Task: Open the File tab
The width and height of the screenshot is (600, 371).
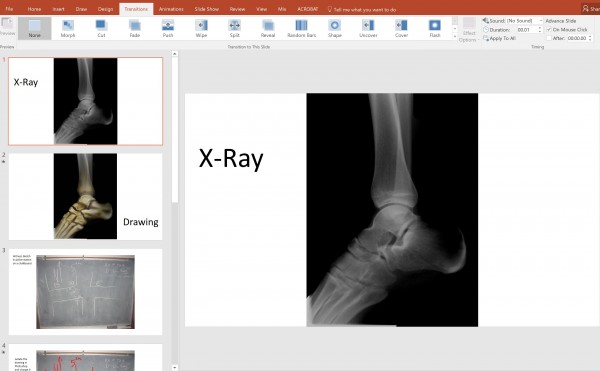Action: (x=9, y=9)
